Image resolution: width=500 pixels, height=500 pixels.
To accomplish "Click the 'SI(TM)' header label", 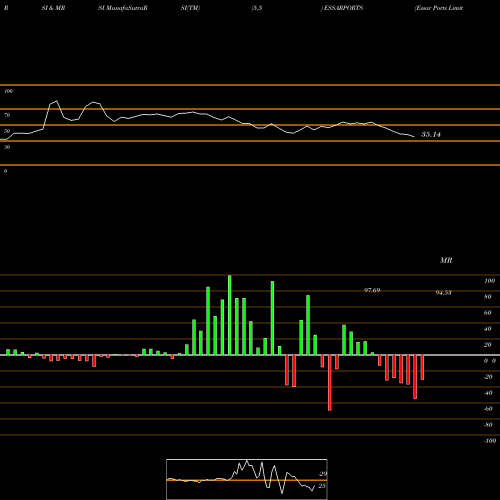I will click(x=190, y=8).
